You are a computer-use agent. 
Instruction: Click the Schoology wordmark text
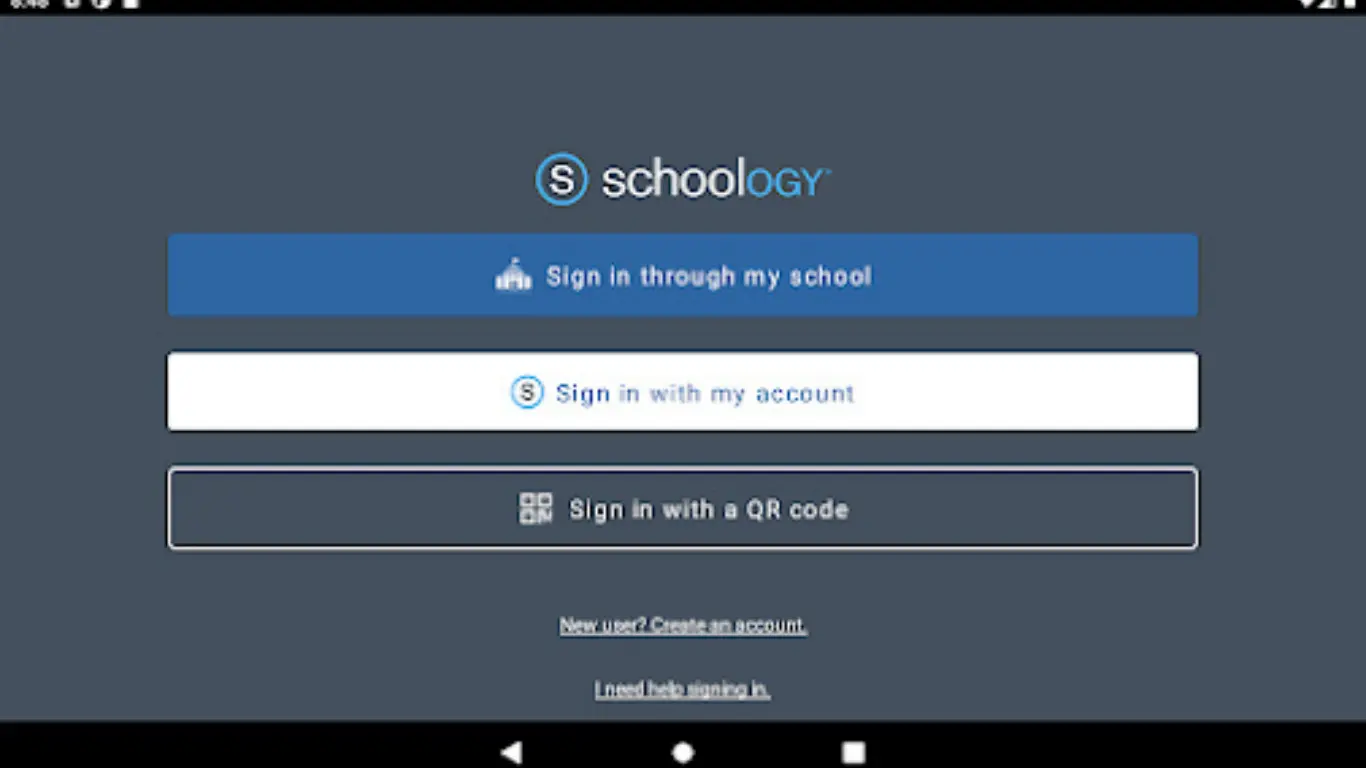[716, 181]
